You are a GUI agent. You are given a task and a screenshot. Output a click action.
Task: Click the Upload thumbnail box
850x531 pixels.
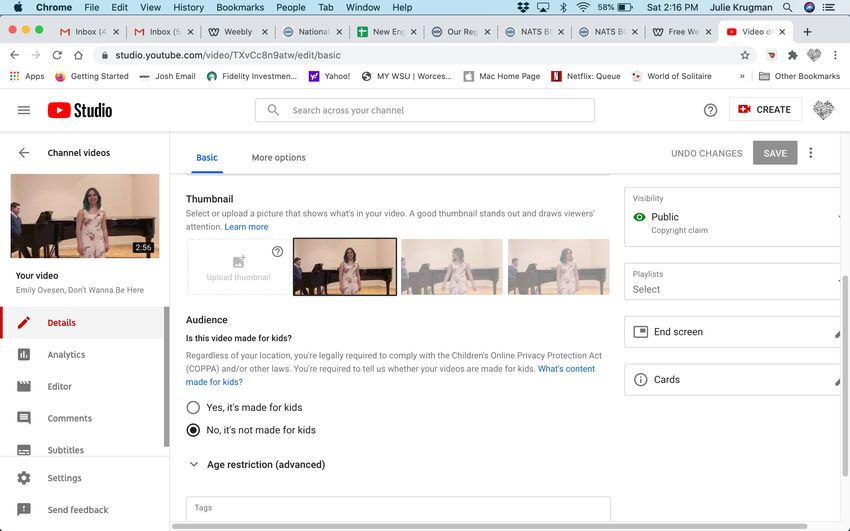click(239, 267)
